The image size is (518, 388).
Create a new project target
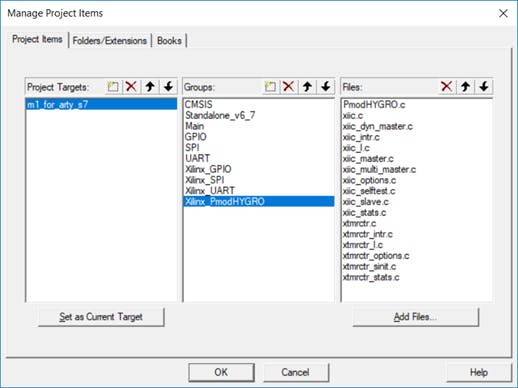[x=113, y=87]
